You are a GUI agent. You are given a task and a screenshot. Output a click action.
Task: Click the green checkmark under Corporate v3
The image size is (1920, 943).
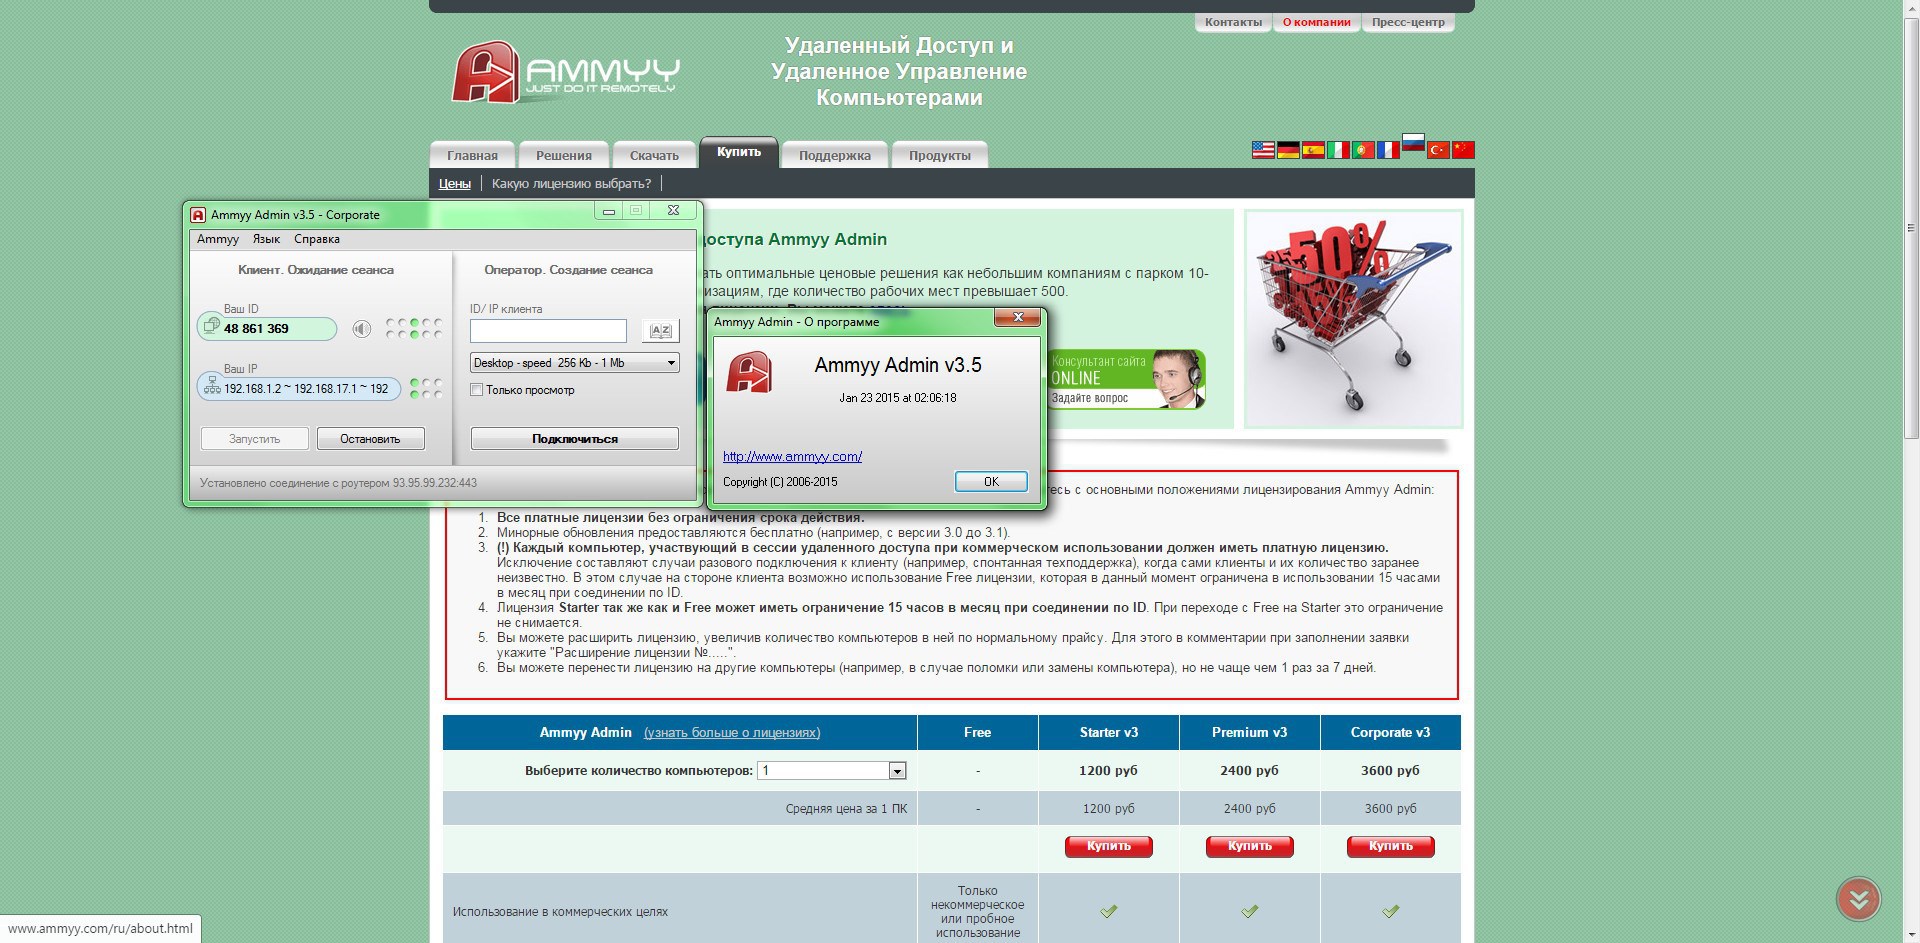(1390, 911)
